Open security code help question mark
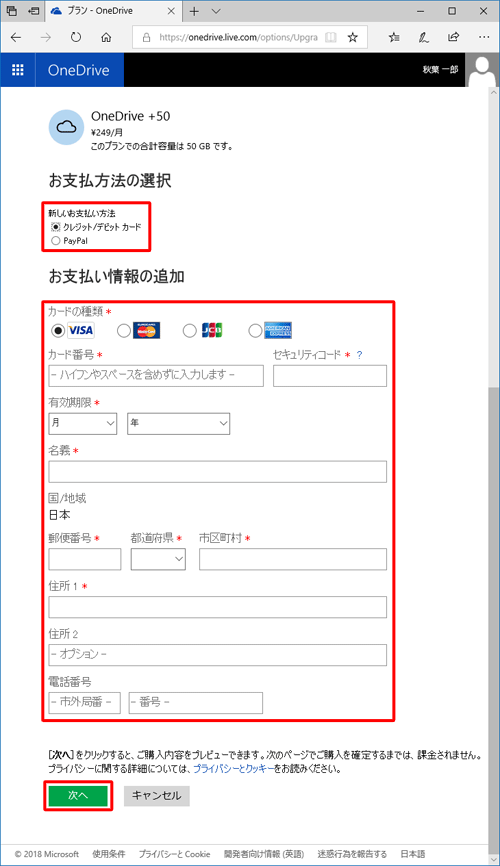The width and height of the screenshot is (500, 866). point(360,355)
